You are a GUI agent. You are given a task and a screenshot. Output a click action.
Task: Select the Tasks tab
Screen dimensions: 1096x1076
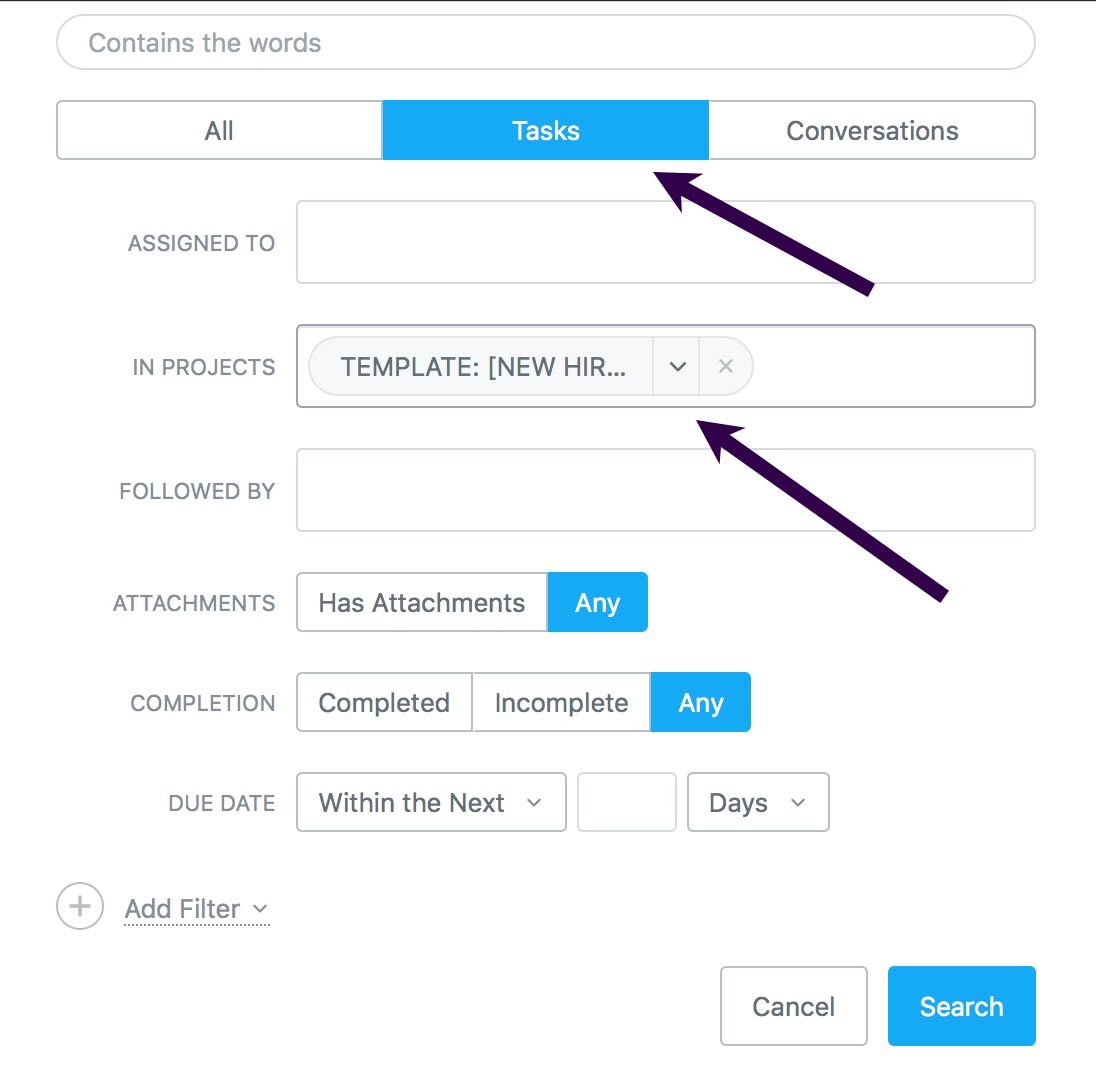(545, 130)
